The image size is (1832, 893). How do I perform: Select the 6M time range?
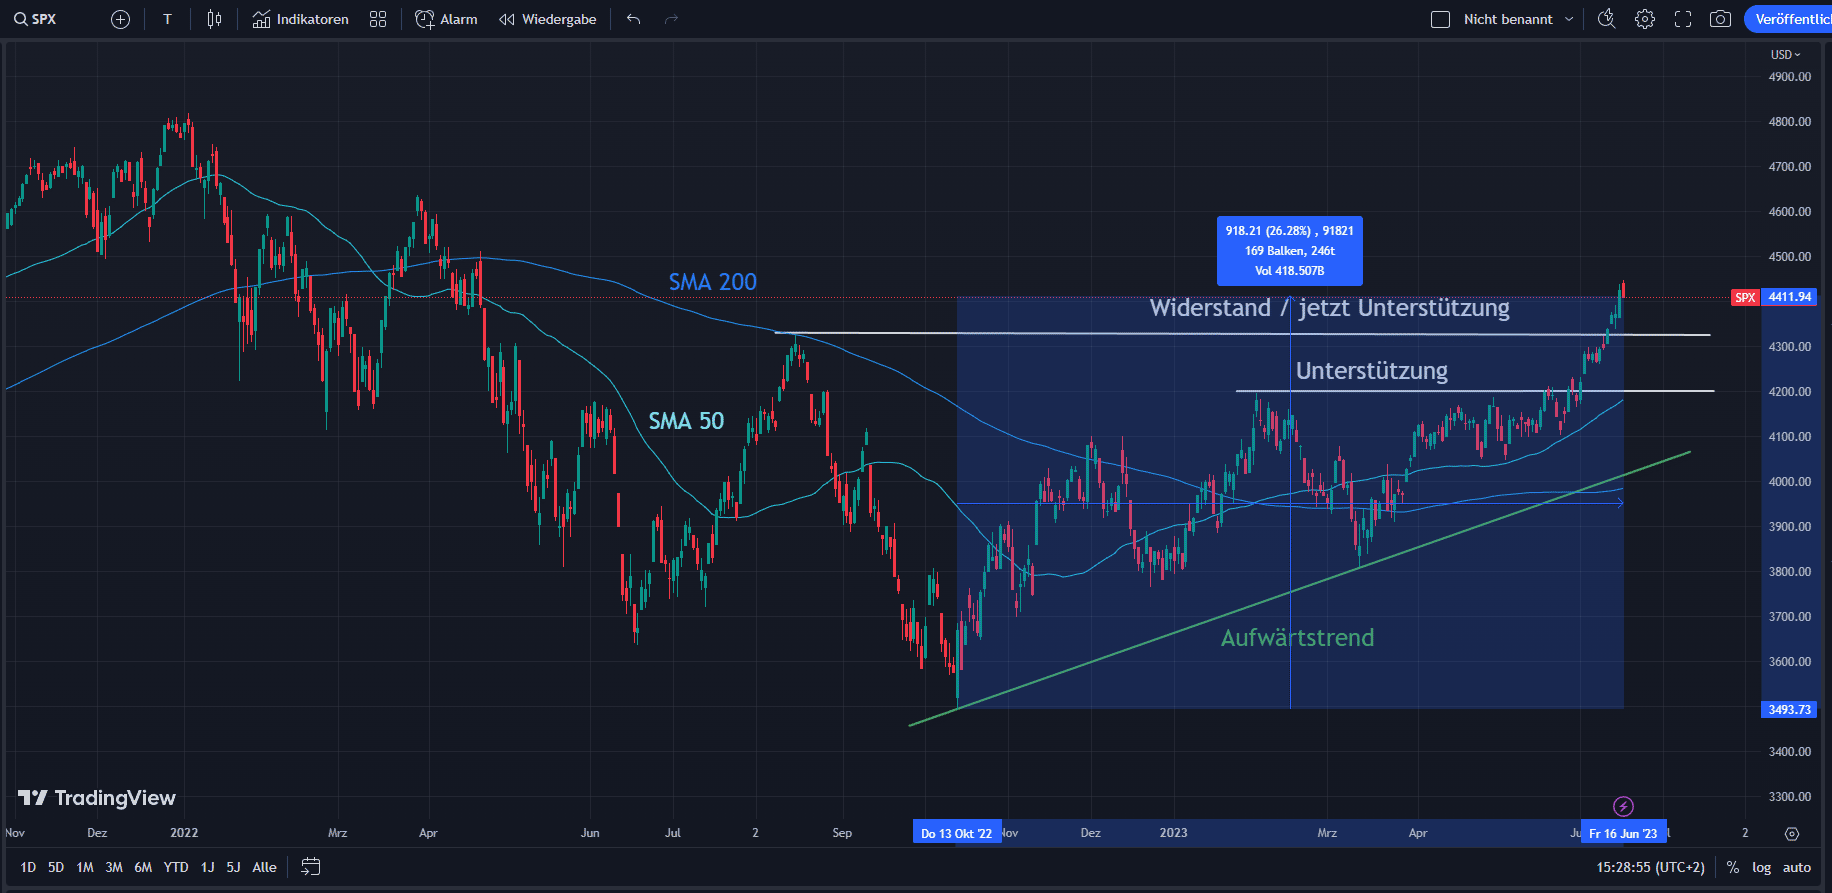click(143, 867)
